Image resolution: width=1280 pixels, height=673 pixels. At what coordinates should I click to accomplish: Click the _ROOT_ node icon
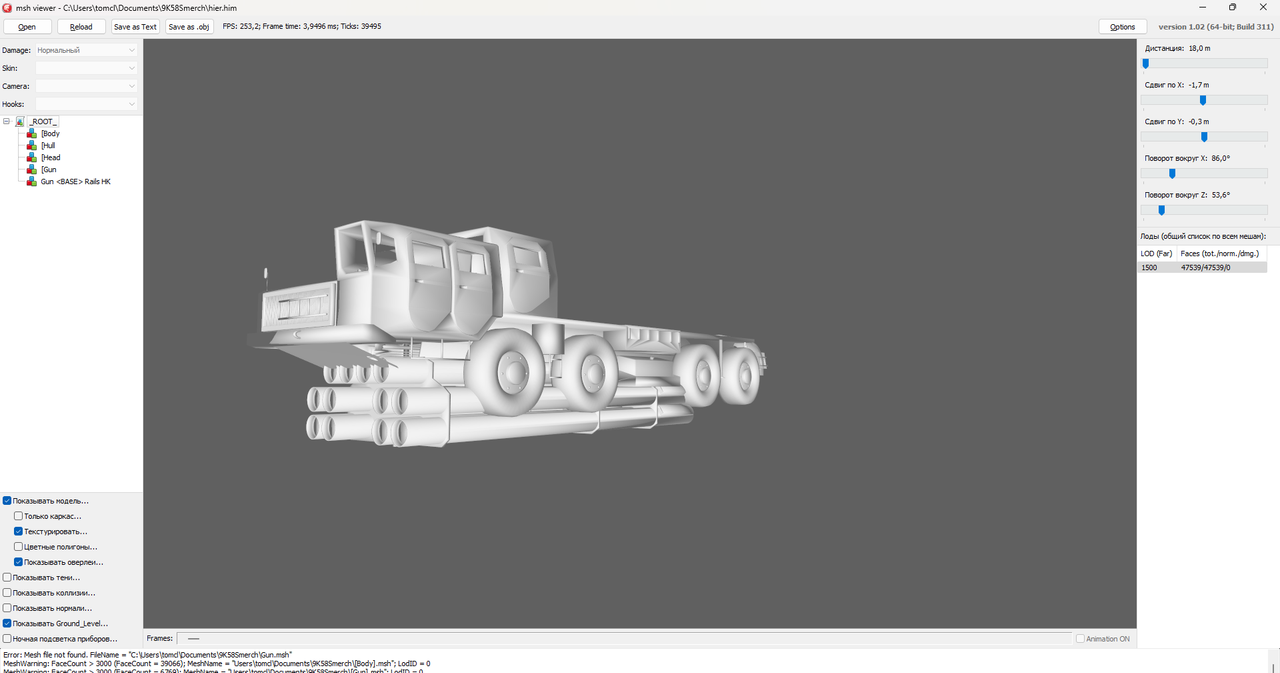coord(20,121)
